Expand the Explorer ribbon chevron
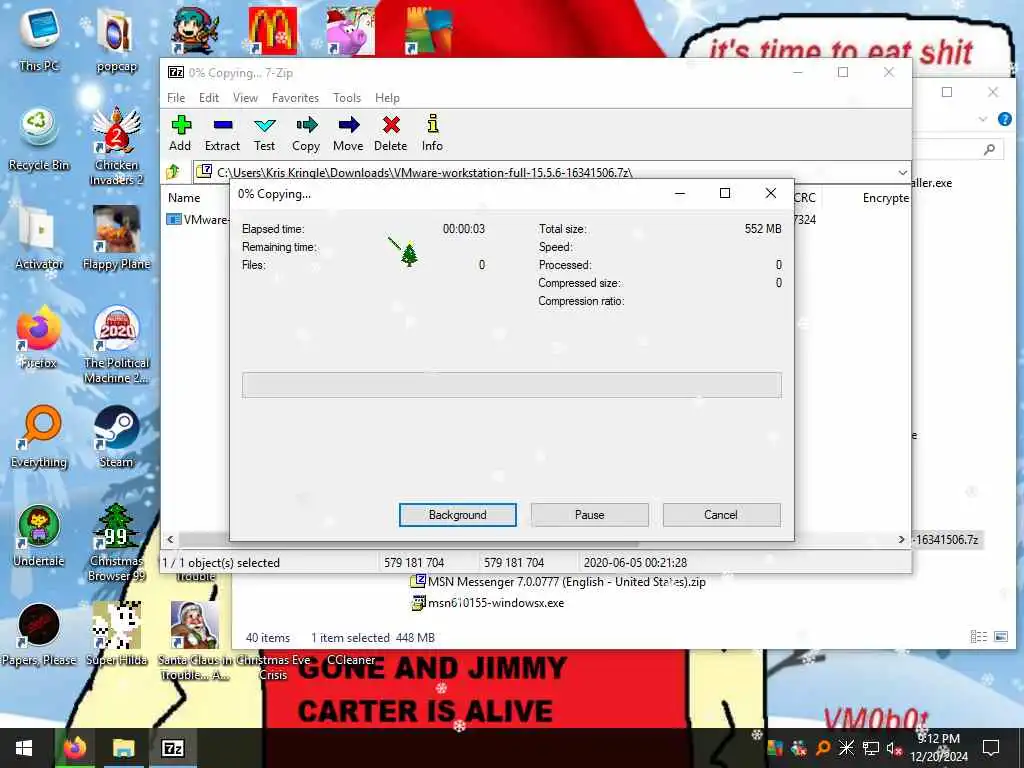This screenshot has height=768, width=1024. [983, 119]
